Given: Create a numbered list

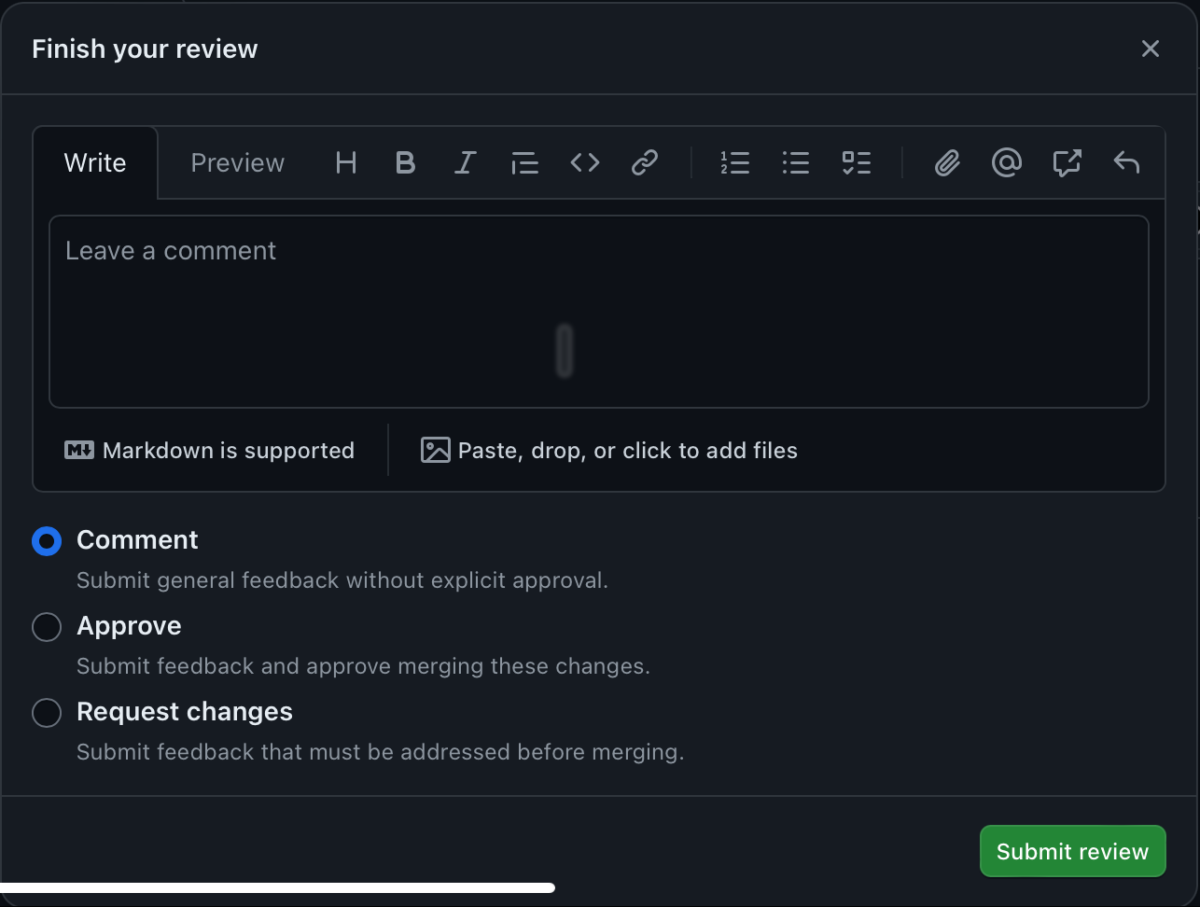Looking at the screenshot, I should pyautogui.click(x=735, y=163).
